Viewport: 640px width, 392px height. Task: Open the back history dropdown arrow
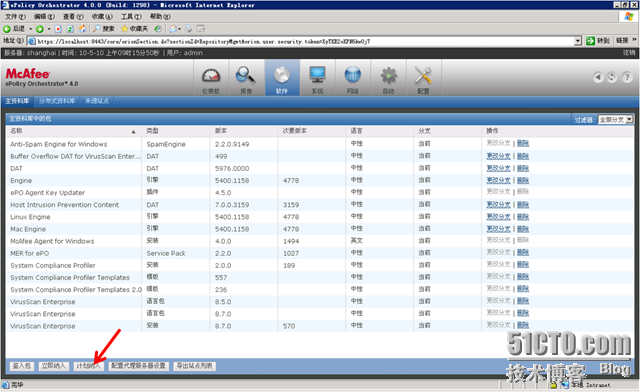click(30, 29)
